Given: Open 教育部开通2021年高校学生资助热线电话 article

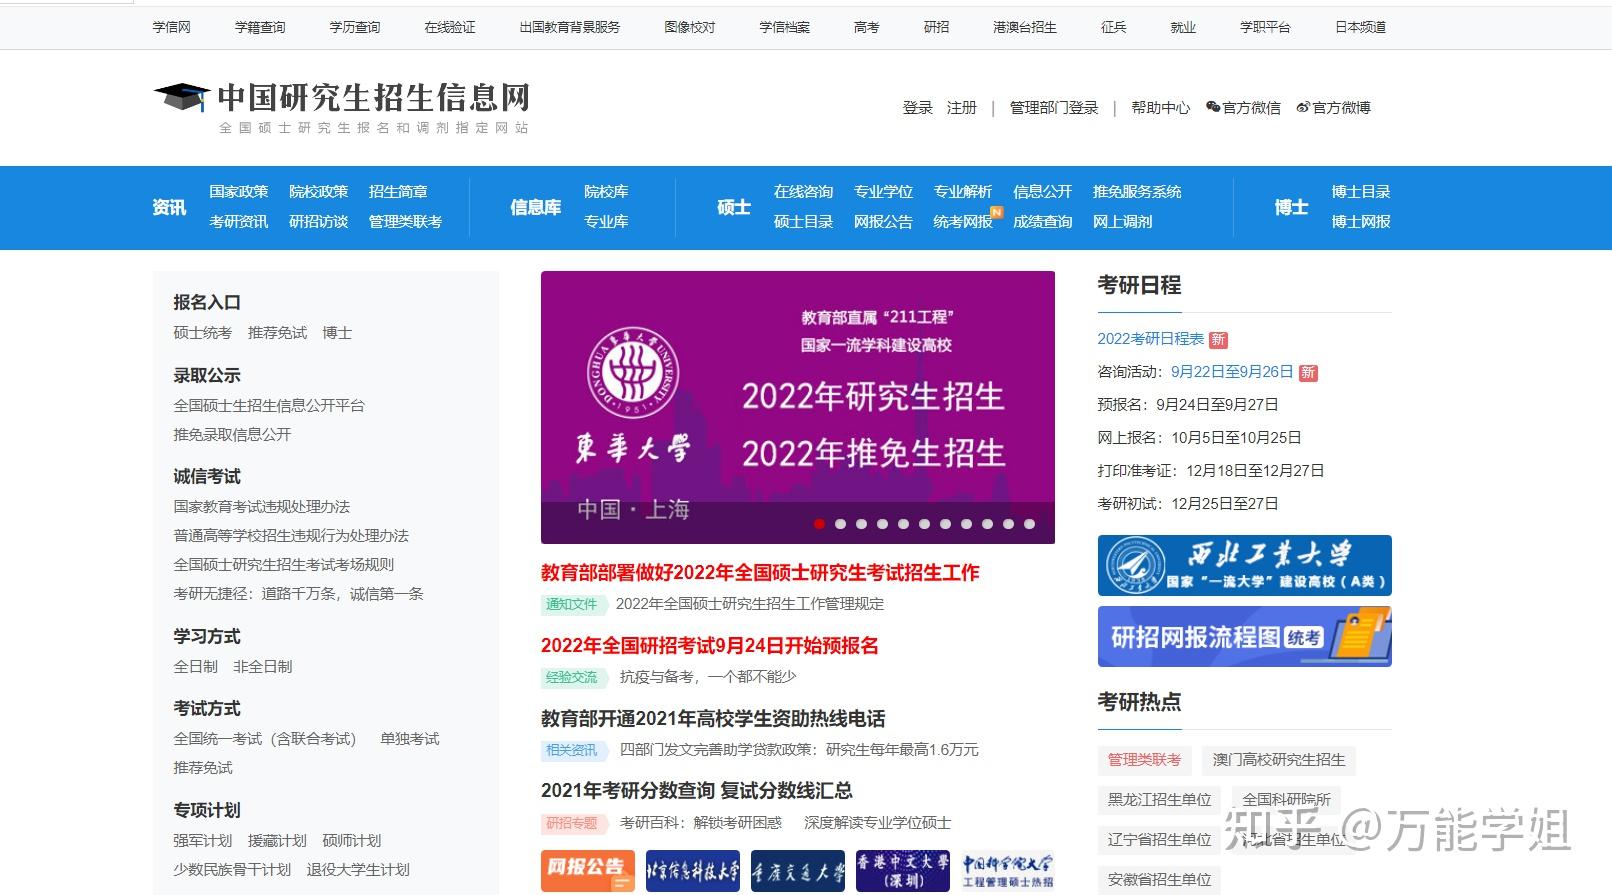Looking at the screenshot, I should pyautogui.click(x=713, y=719).
